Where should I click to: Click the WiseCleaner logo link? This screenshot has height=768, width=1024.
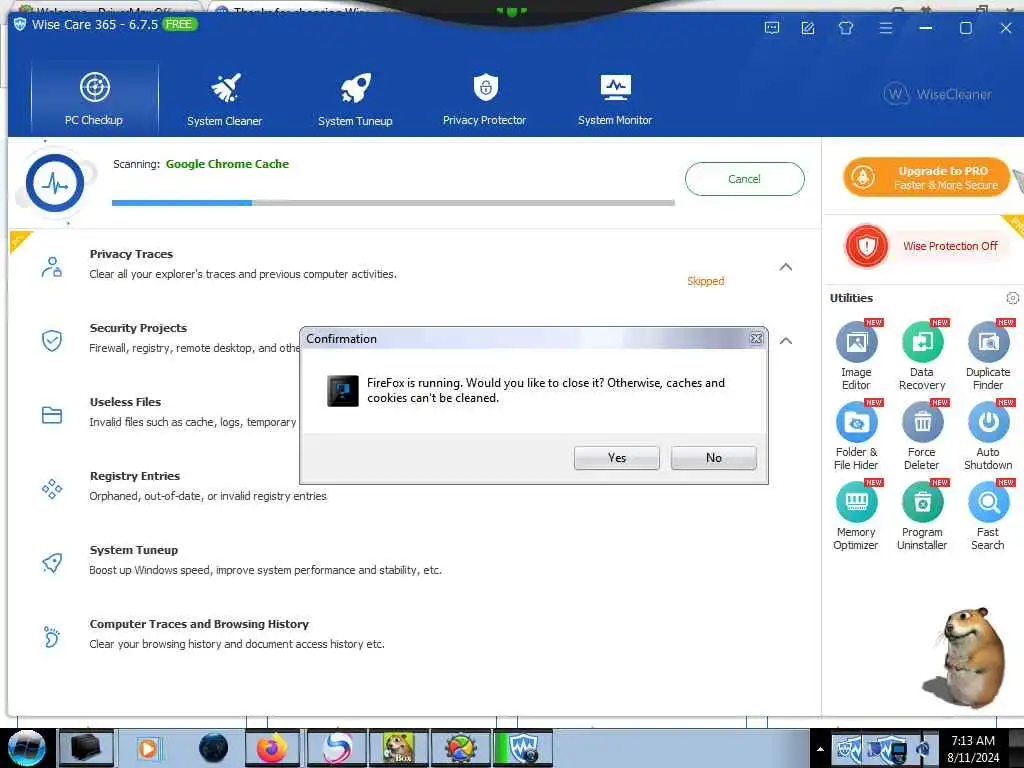938,95
